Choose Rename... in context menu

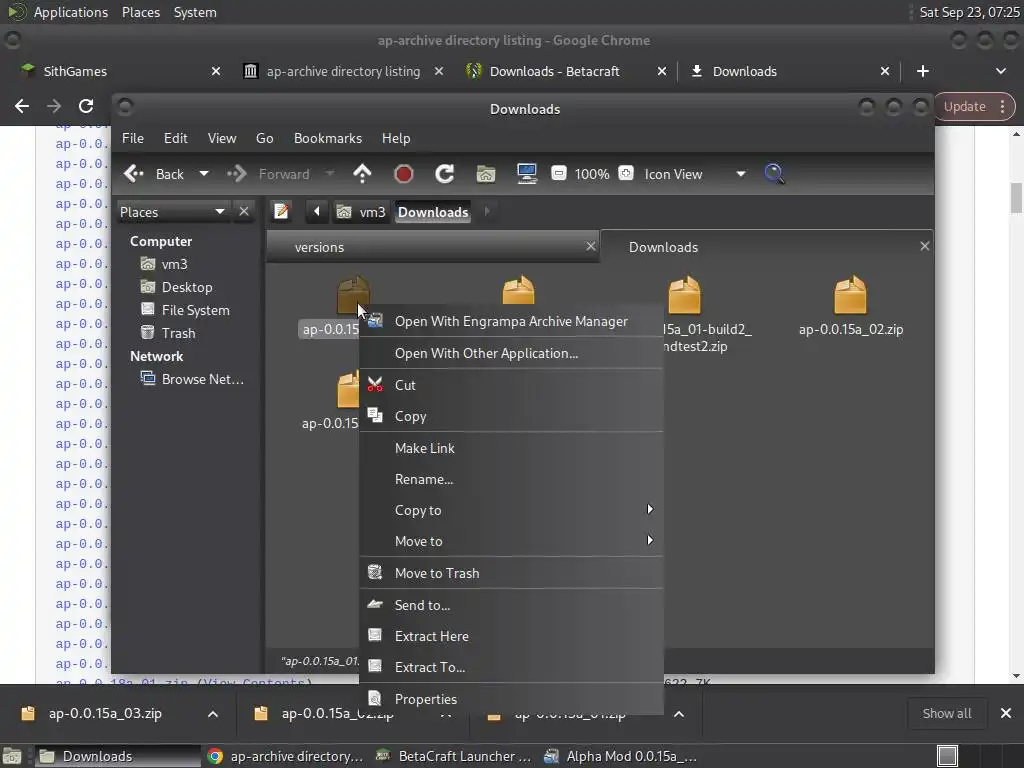tap(511, 479)
